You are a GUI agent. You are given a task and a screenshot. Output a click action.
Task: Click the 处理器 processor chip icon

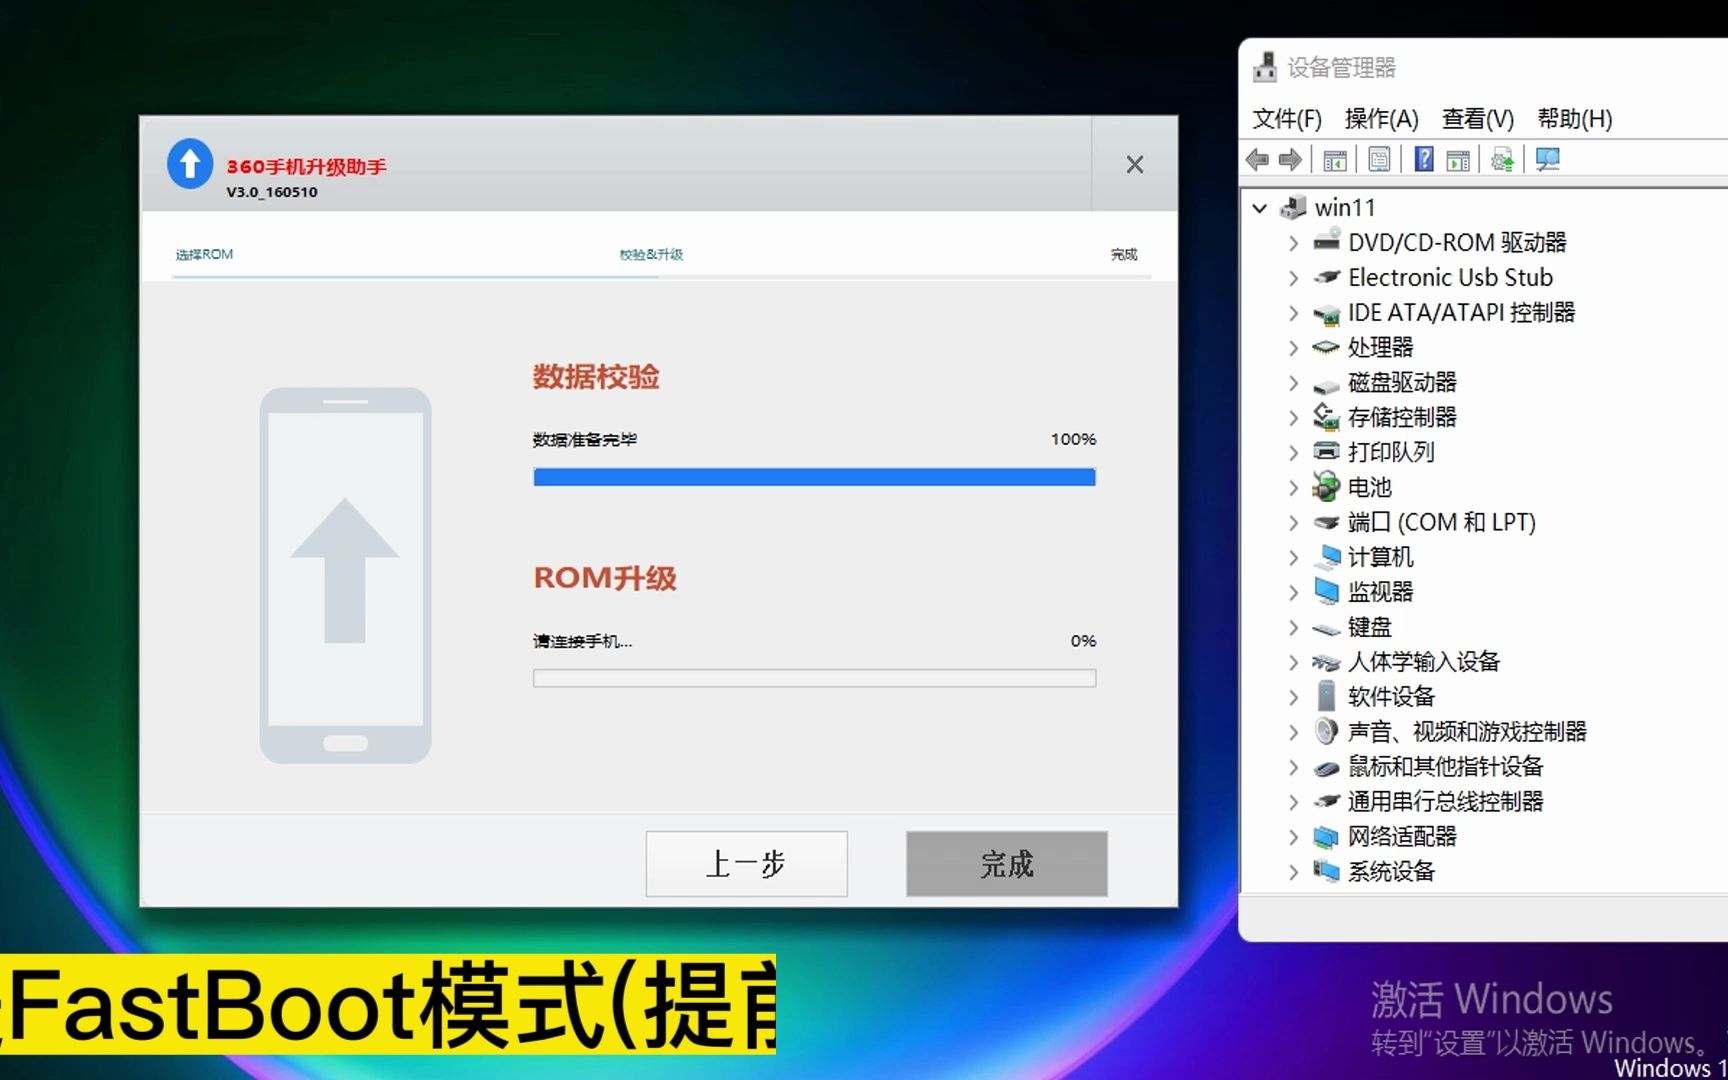click(x=1326, y=347)
